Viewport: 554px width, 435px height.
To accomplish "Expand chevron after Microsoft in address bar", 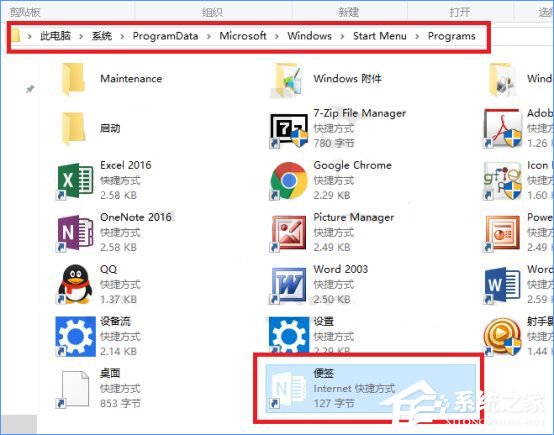I will click(x=276, y=36).
